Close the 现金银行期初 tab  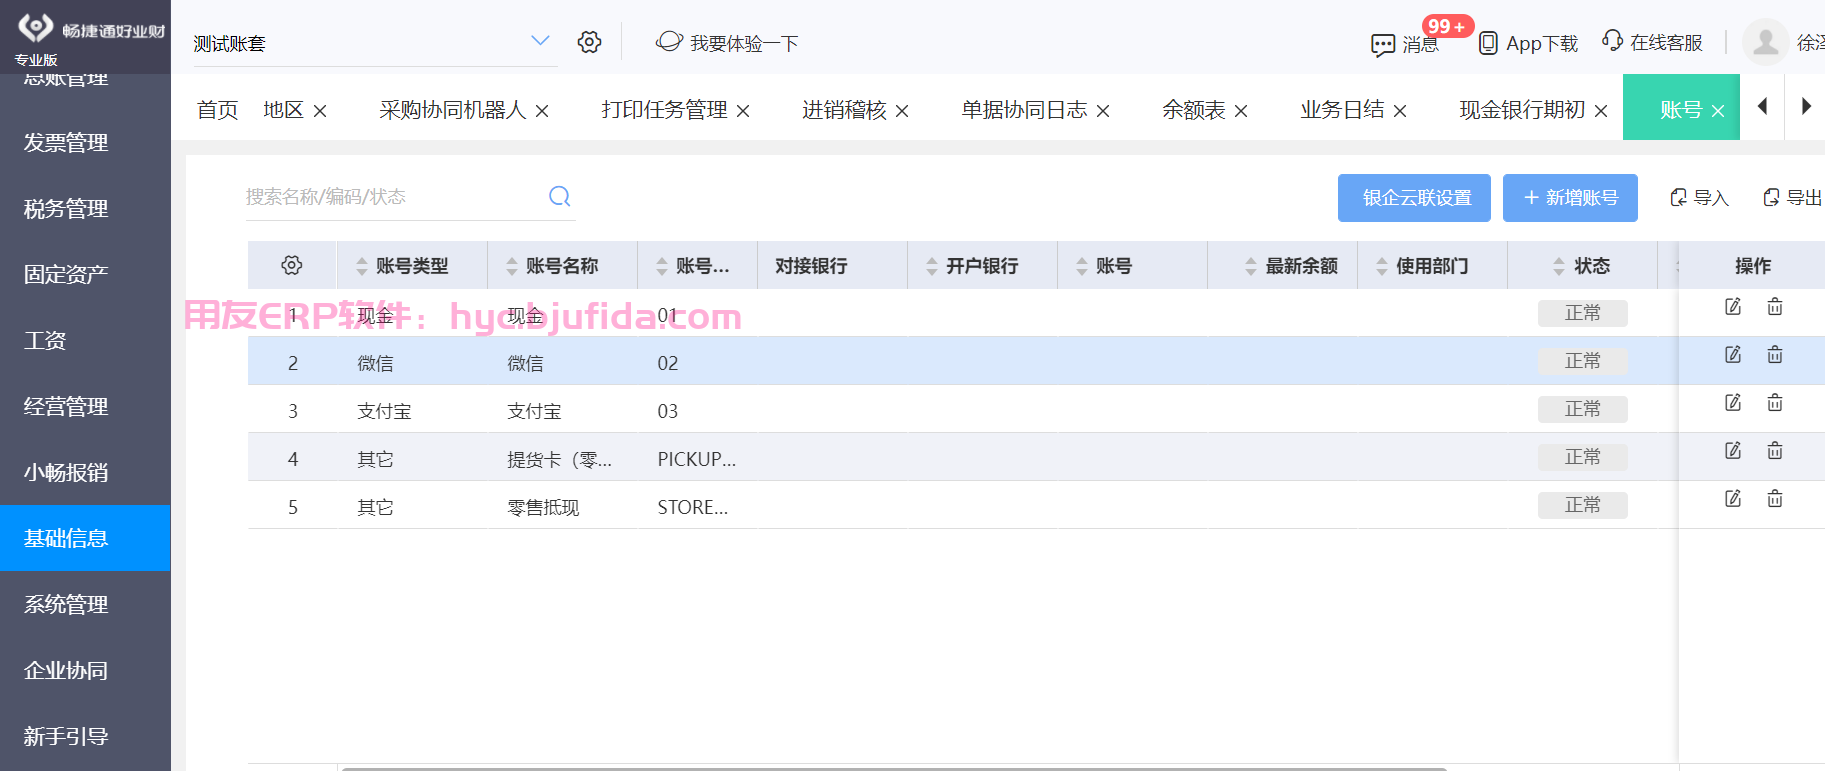(x=1601, y=111)
